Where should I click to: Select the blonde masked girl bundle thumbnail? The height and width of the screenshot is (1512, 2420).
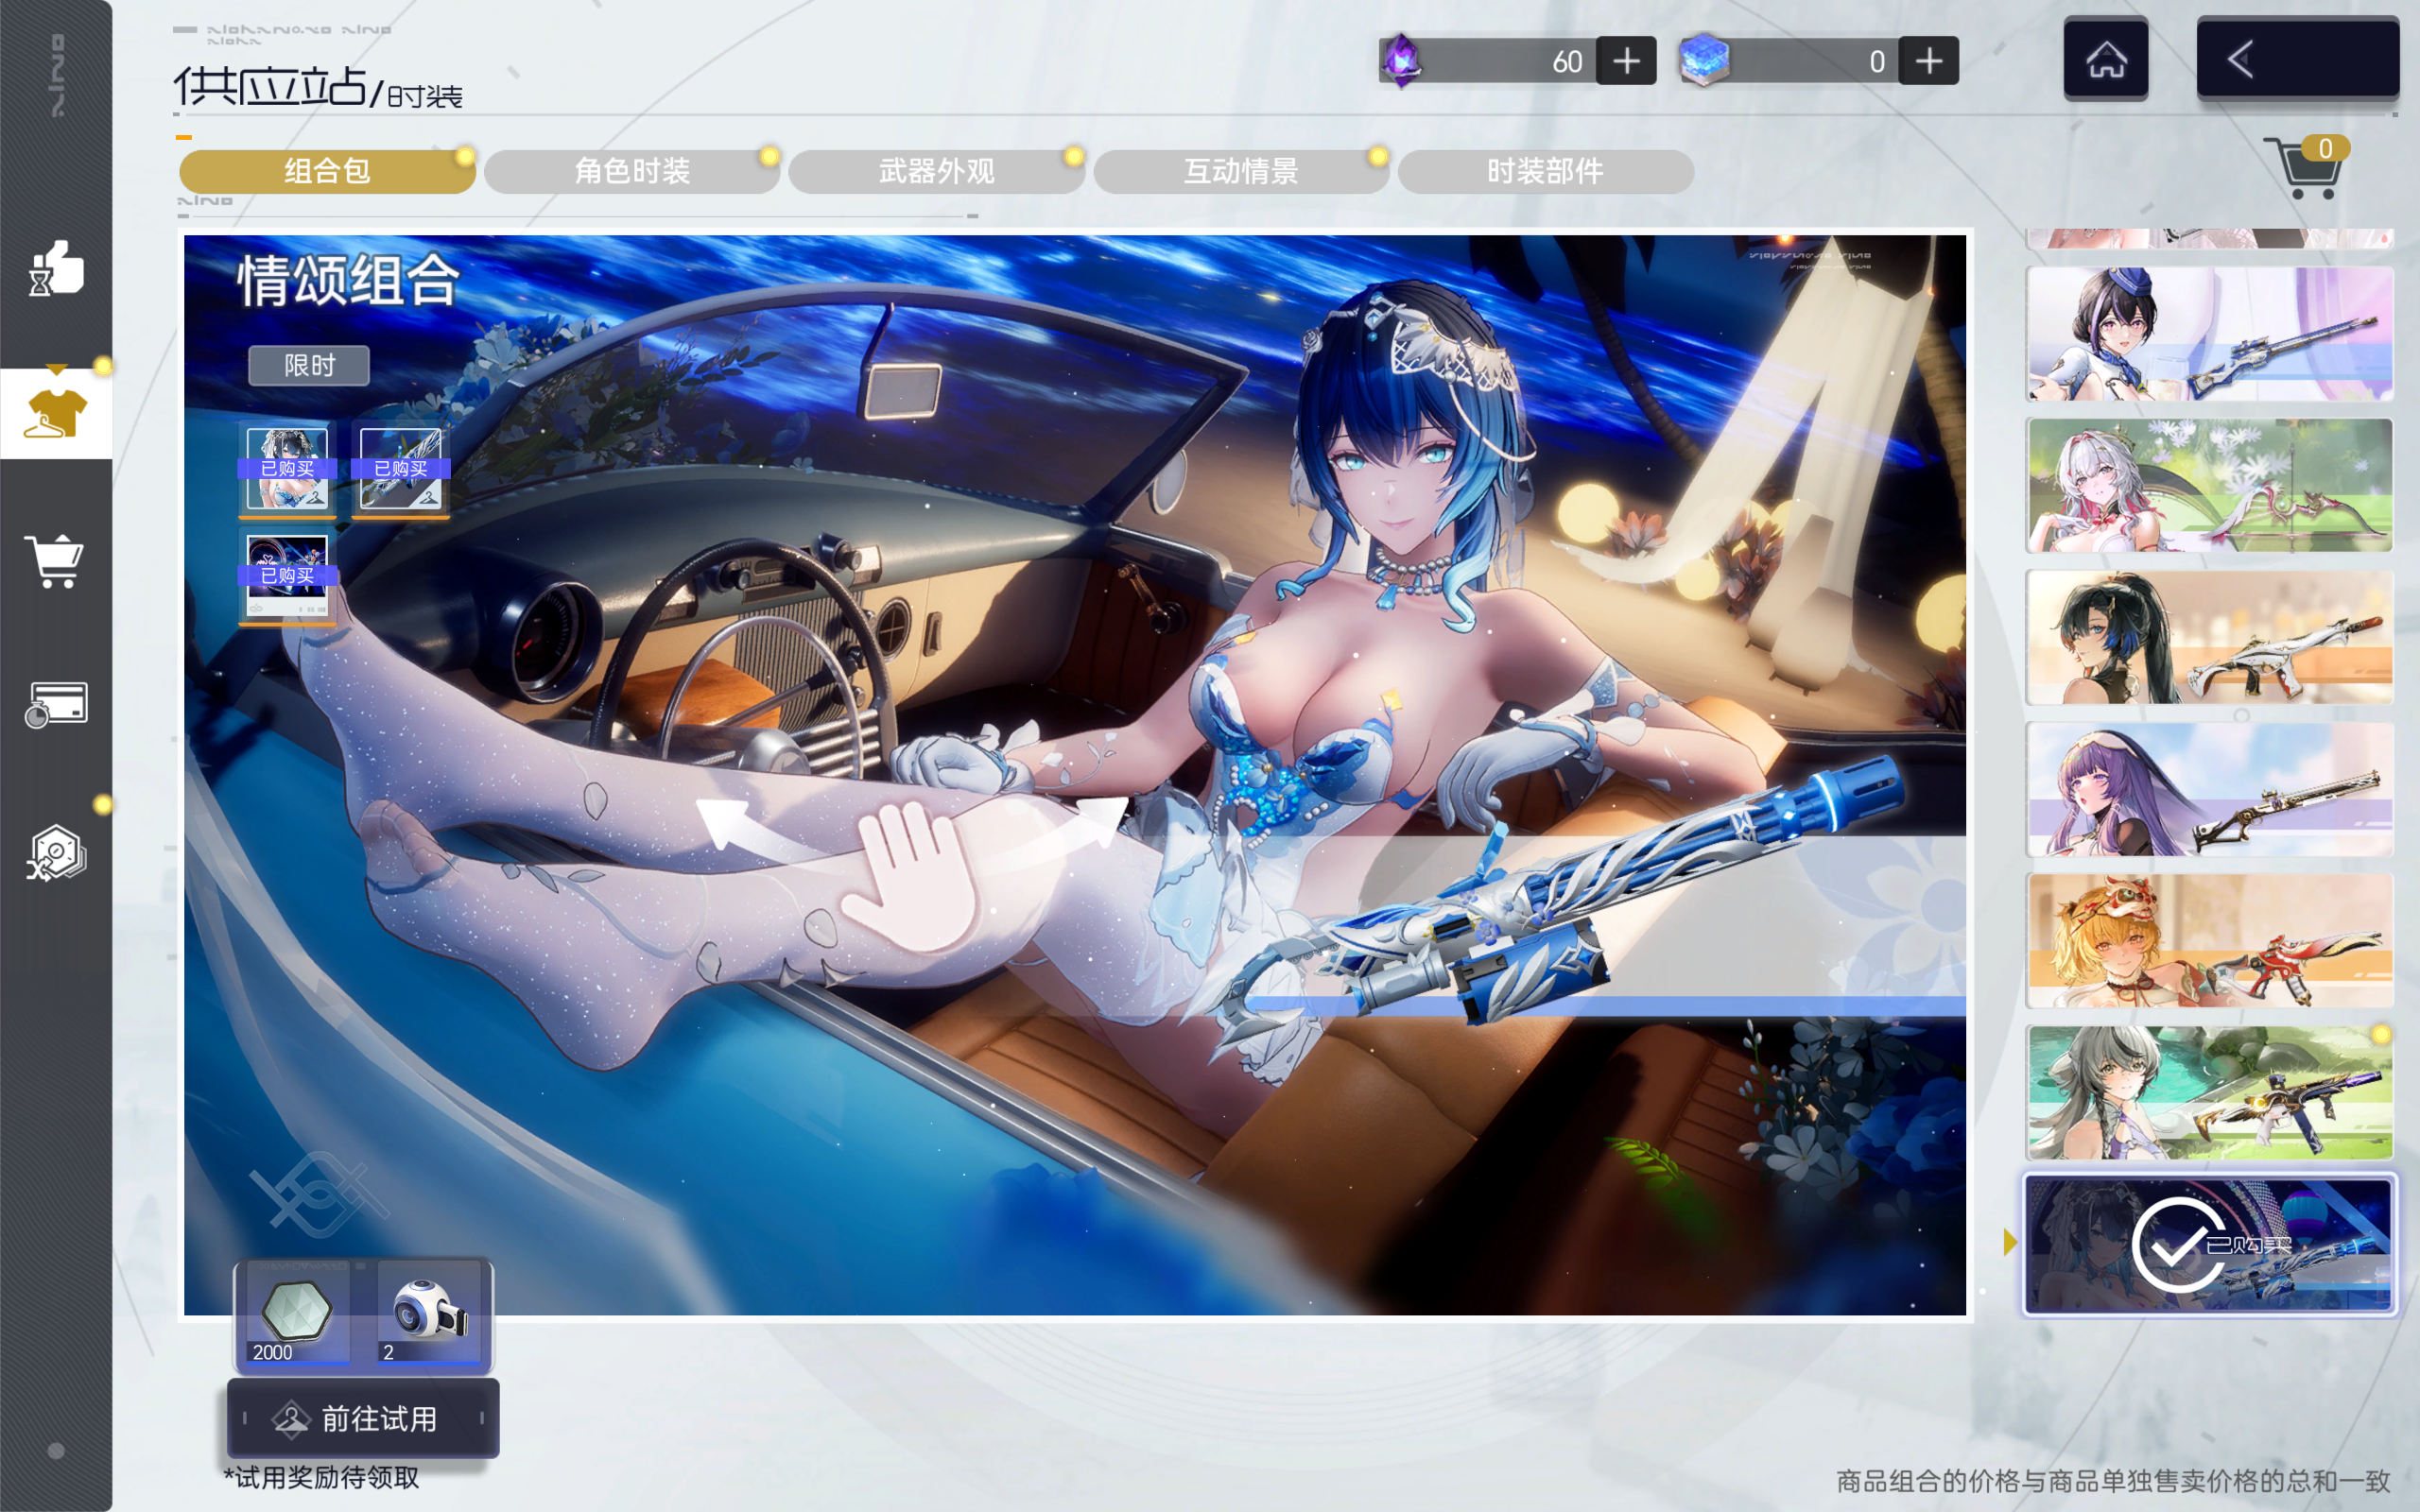coord(2210,941)
